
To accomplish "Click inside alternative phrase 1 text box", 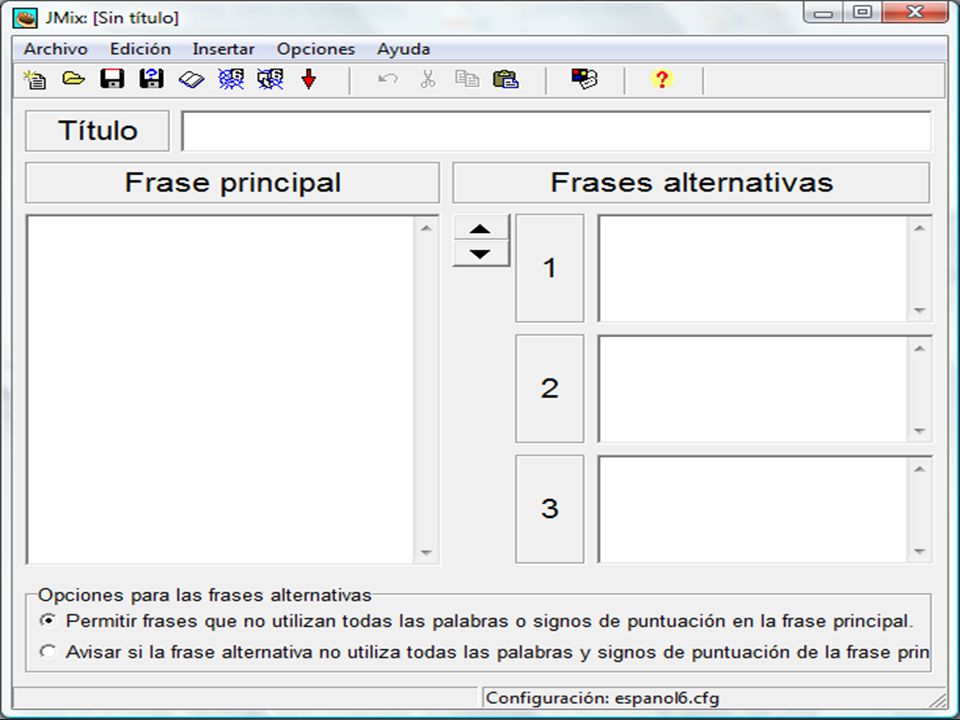I will tap(753, 268).
